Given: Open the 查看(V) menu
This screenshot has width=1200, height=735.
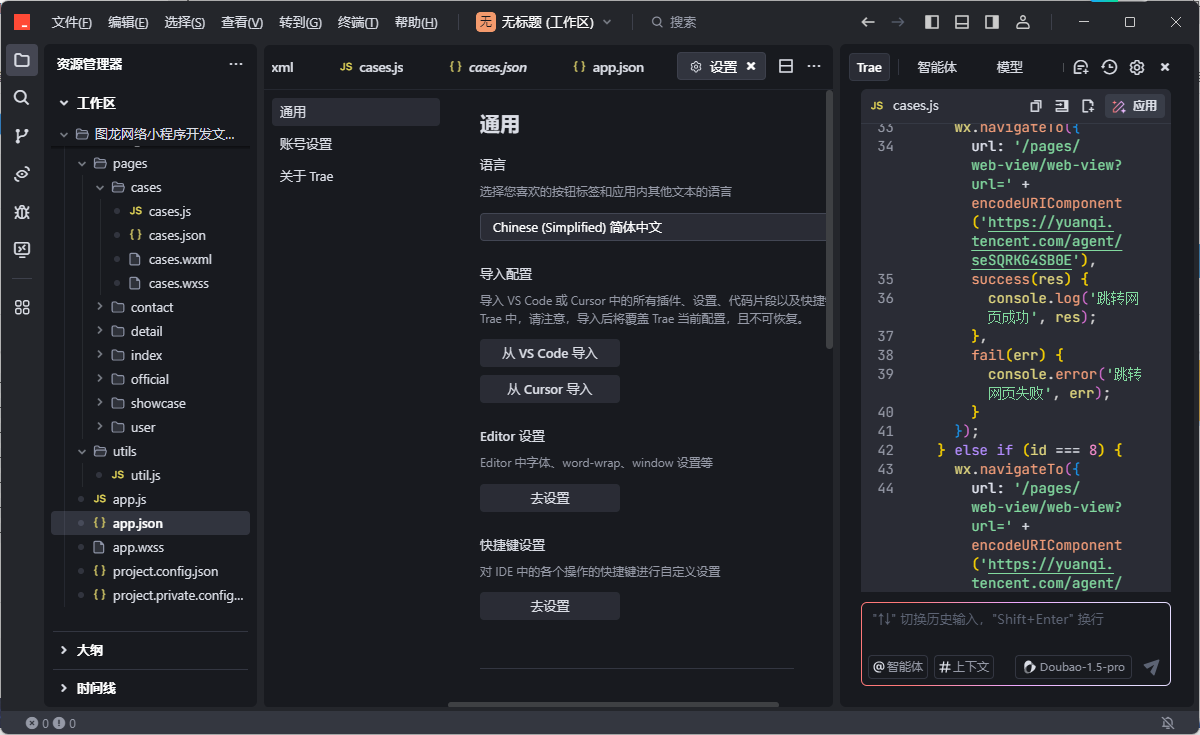Looking at the screenshot, I should click(x=242, y=22).
